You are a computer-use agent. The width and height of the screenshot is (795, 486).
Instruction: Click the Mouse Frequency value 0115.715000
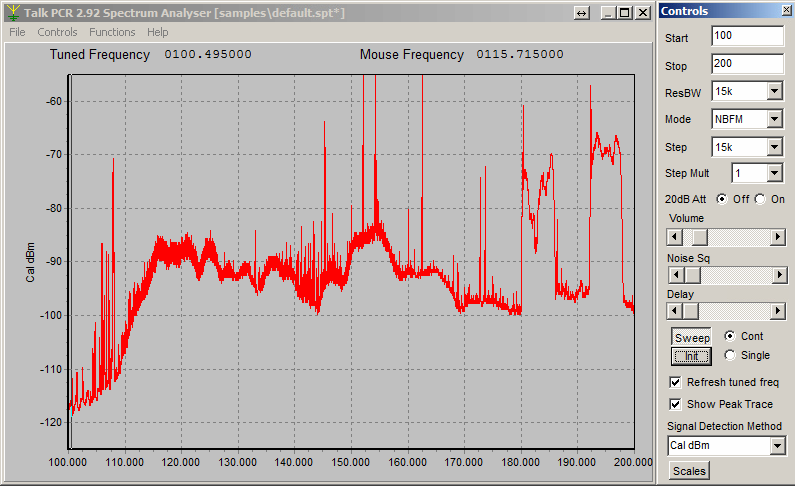coord(520,54)
